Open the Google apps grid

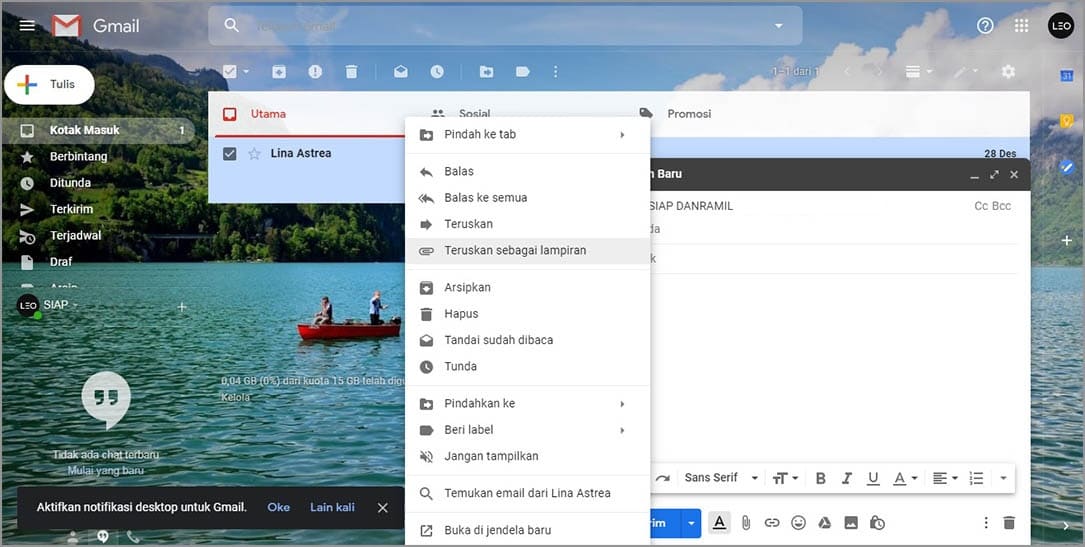(x=1021, y=25)
